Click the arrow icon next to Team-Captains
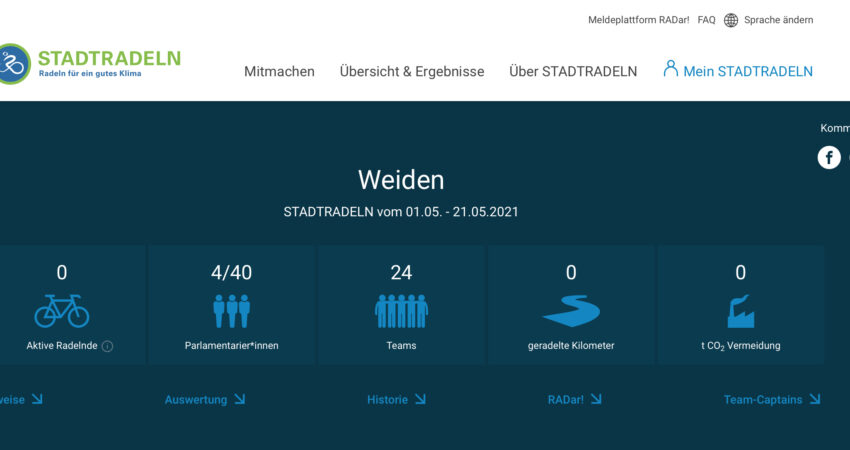The image size is (850, 450). coord(815,400)
